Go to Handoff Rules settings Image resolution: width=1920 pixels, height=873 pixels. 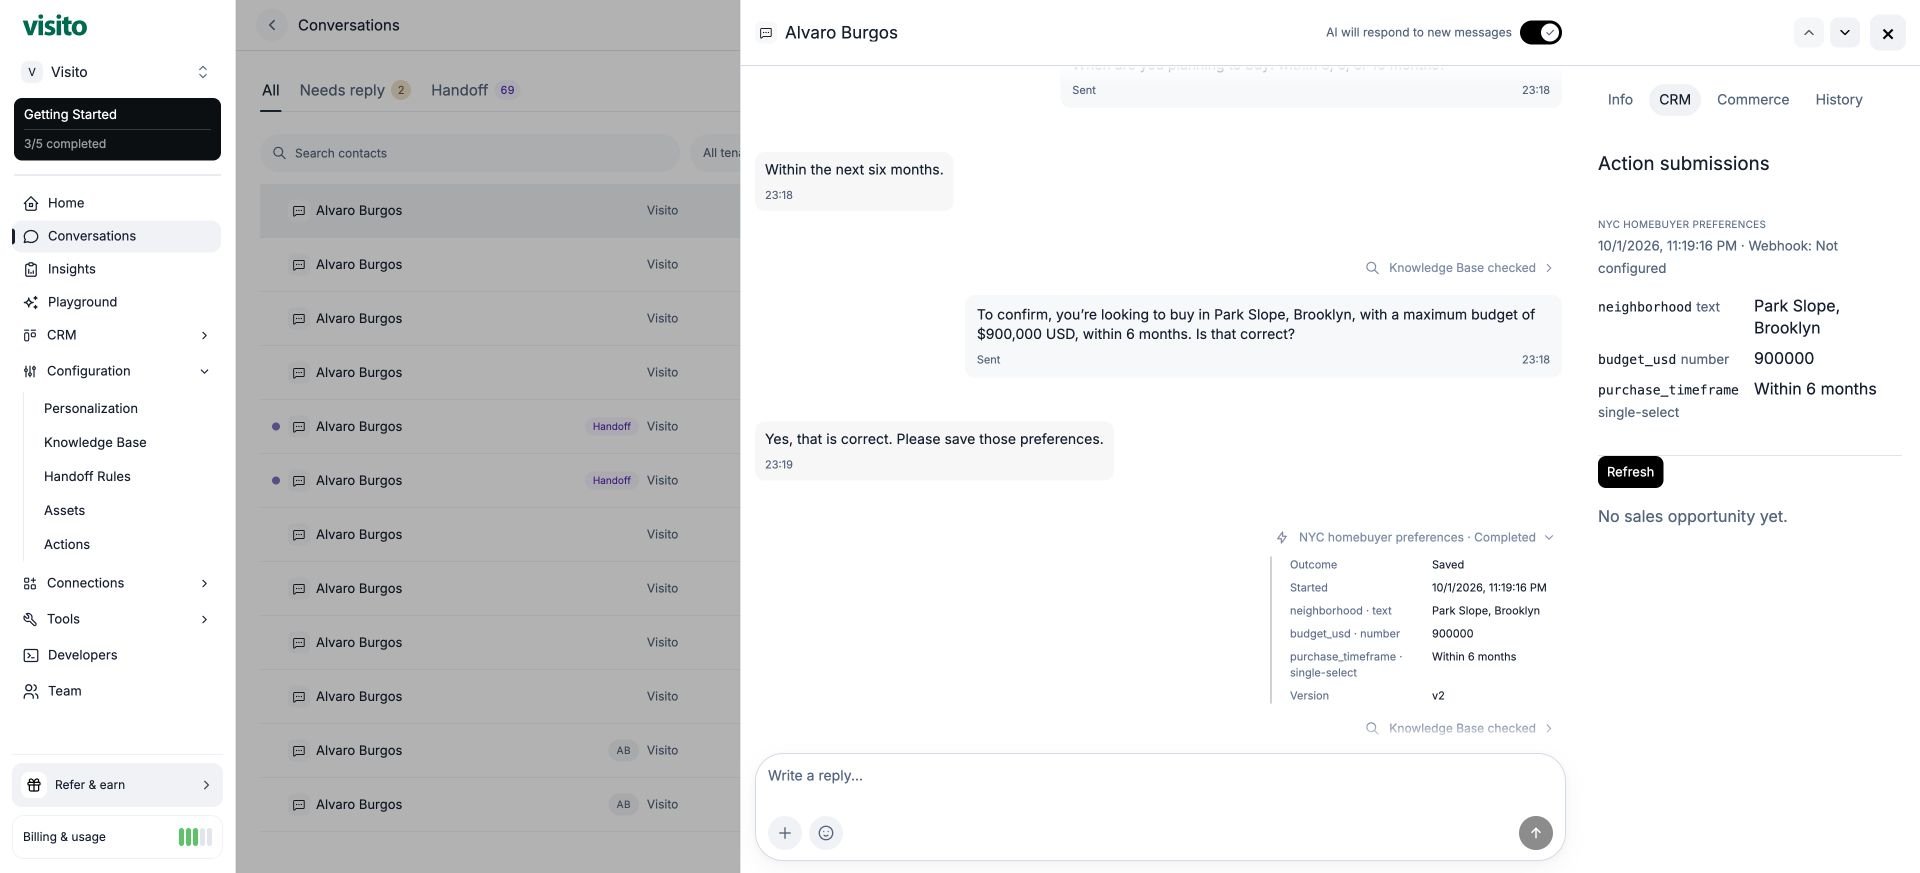(87, 476)
